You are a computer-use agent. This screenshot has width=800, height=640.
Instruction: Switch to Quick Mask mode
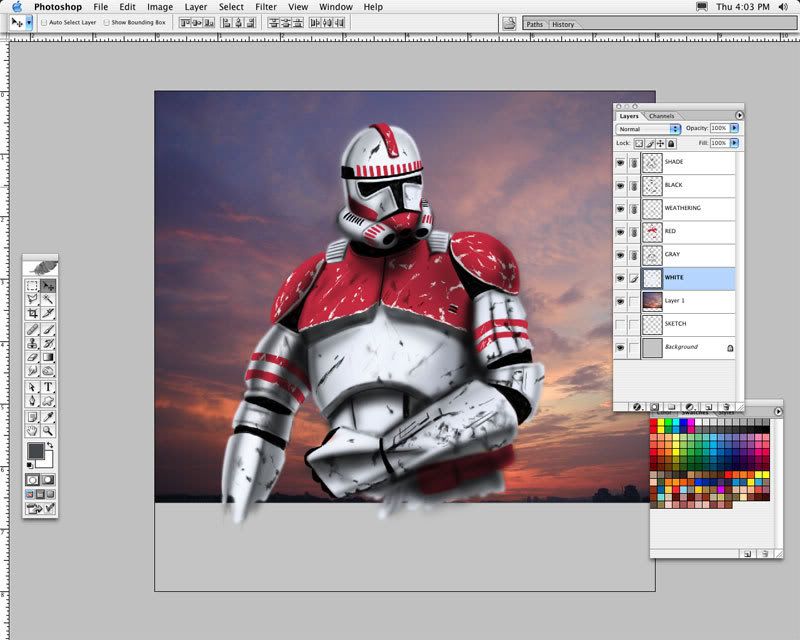click(48, 480)
